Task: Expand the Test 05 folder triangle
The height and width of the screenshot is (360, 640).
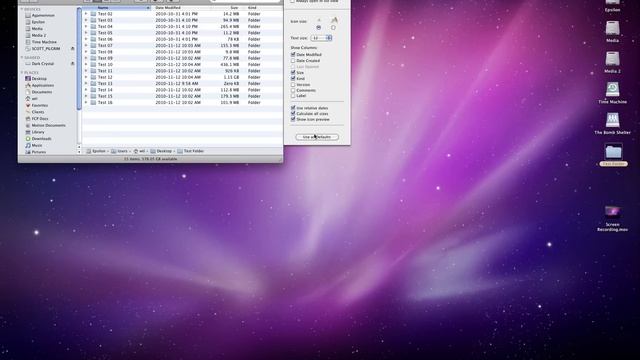Action: pyautogui.click(x=86, y=33)
